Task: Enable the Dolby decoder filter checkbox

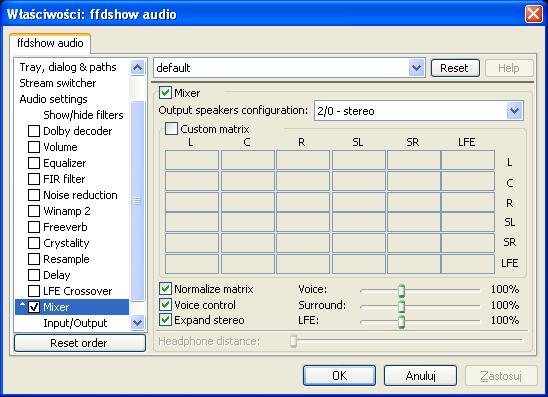Action: 34,131
